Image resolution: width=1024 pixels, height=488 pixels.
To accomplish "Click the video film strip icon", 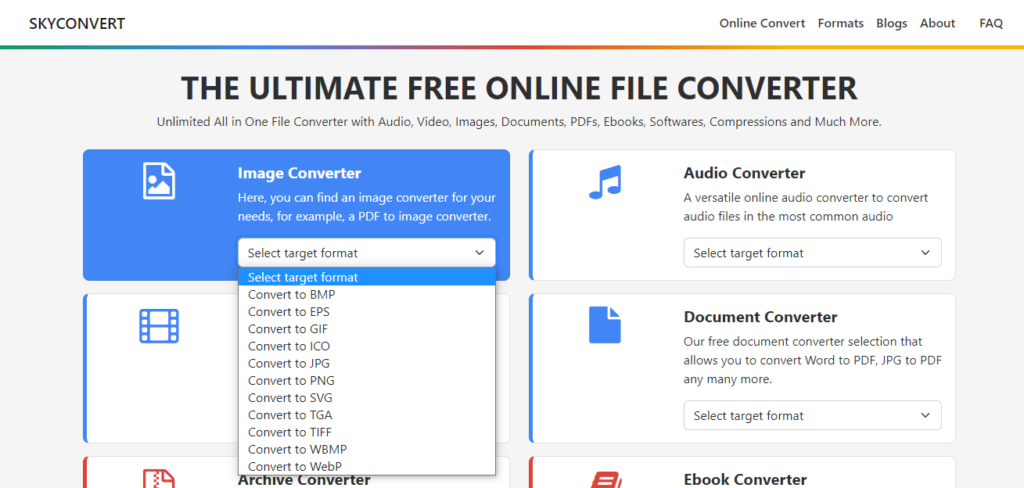I will pos(159,325).
